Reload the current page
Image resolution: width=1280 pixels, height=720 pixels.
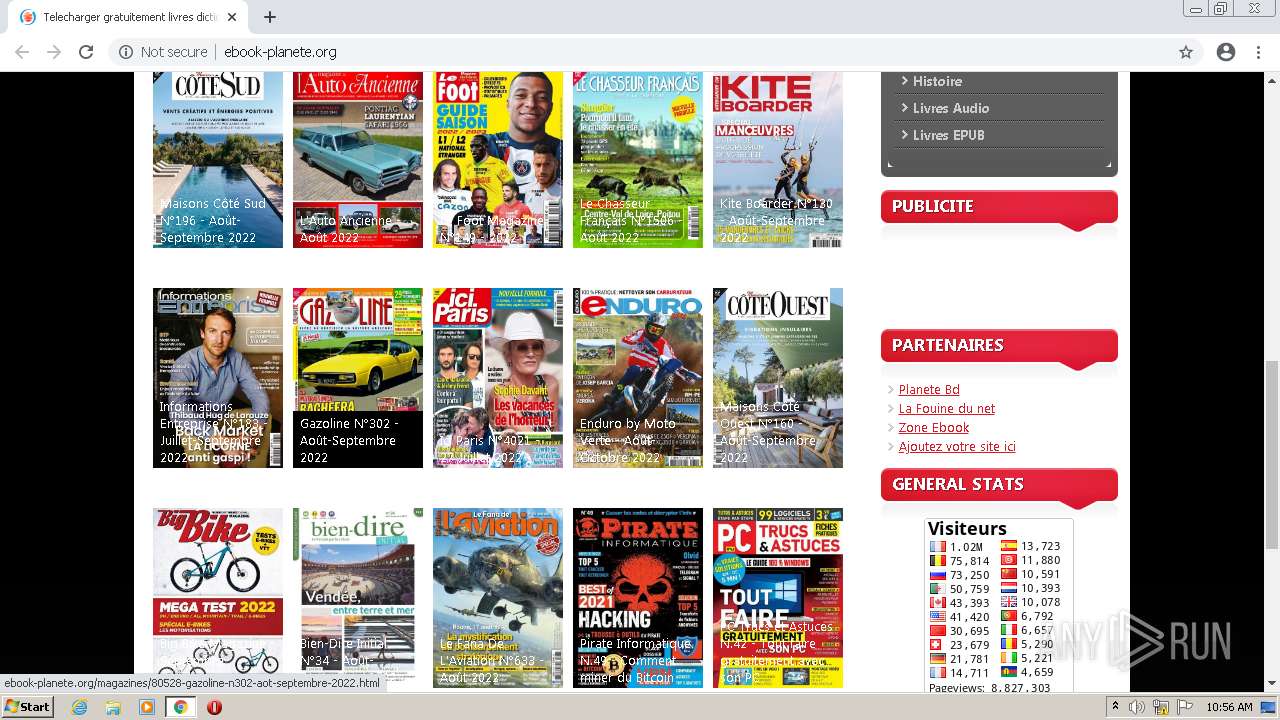[86, 52]
